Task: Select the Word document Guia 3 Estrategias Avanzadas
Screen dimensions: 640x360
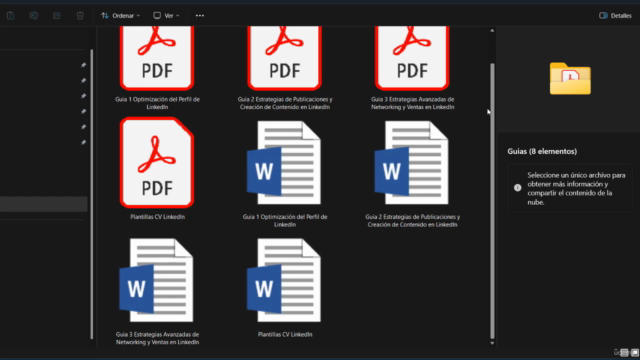Action: pyautogui.click(x=157, y=291)
